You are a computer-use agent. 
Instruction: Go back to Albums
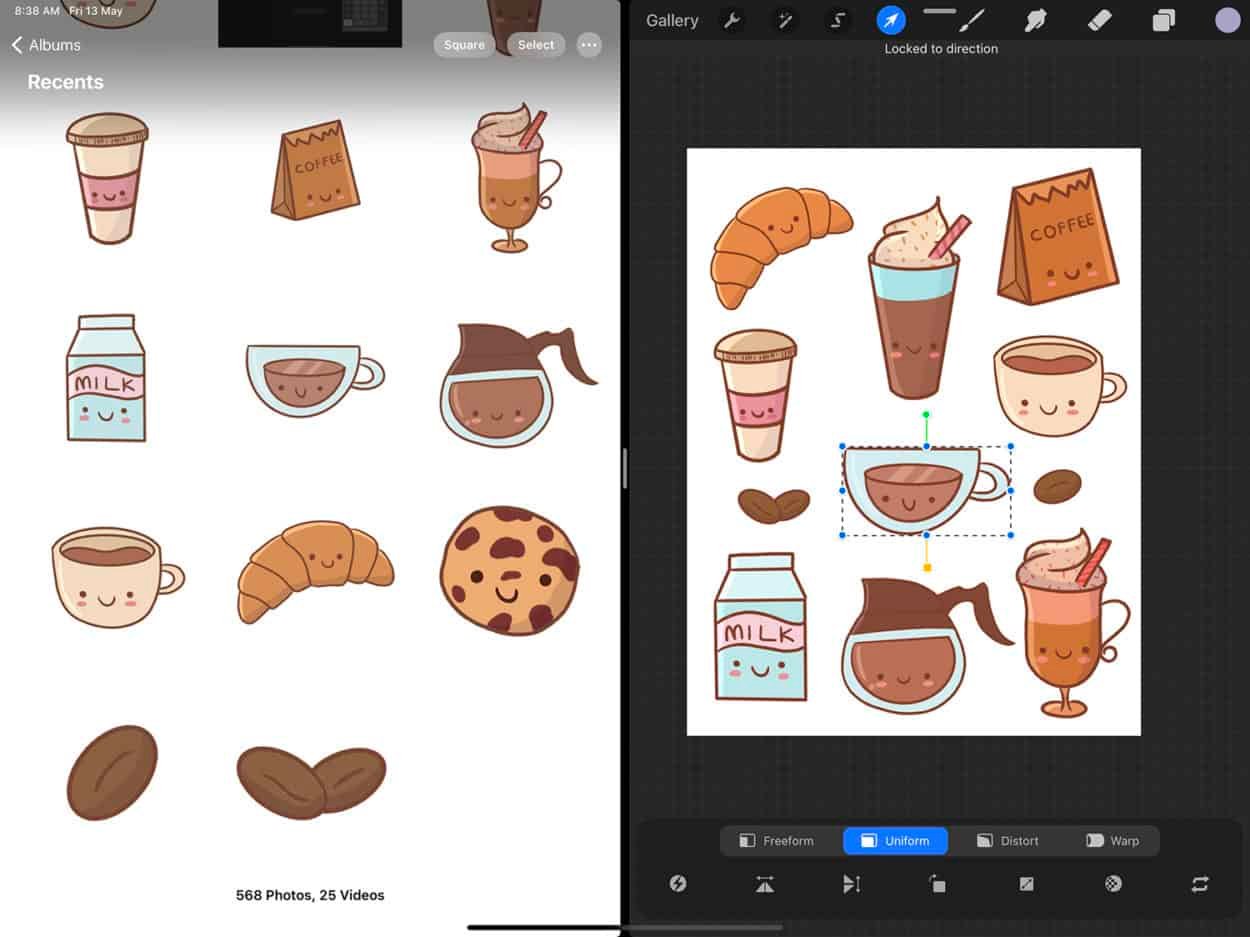pyautogui.click(x=46, y=45)
